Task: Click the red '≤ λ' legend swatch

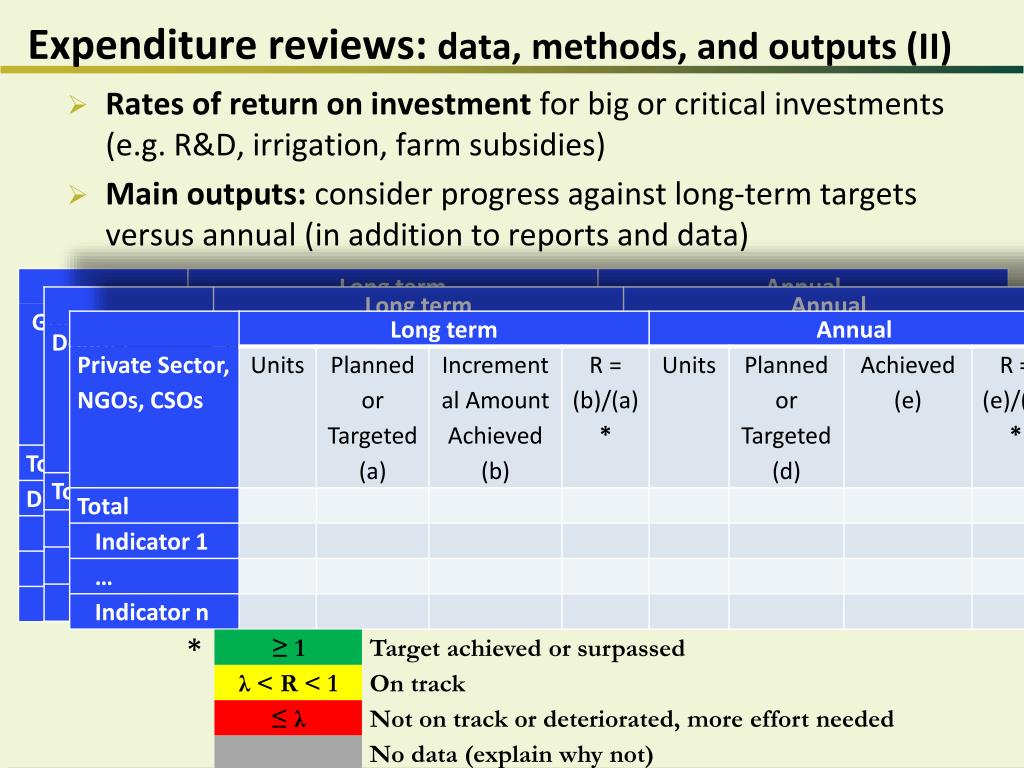Action: coord(288,718)
